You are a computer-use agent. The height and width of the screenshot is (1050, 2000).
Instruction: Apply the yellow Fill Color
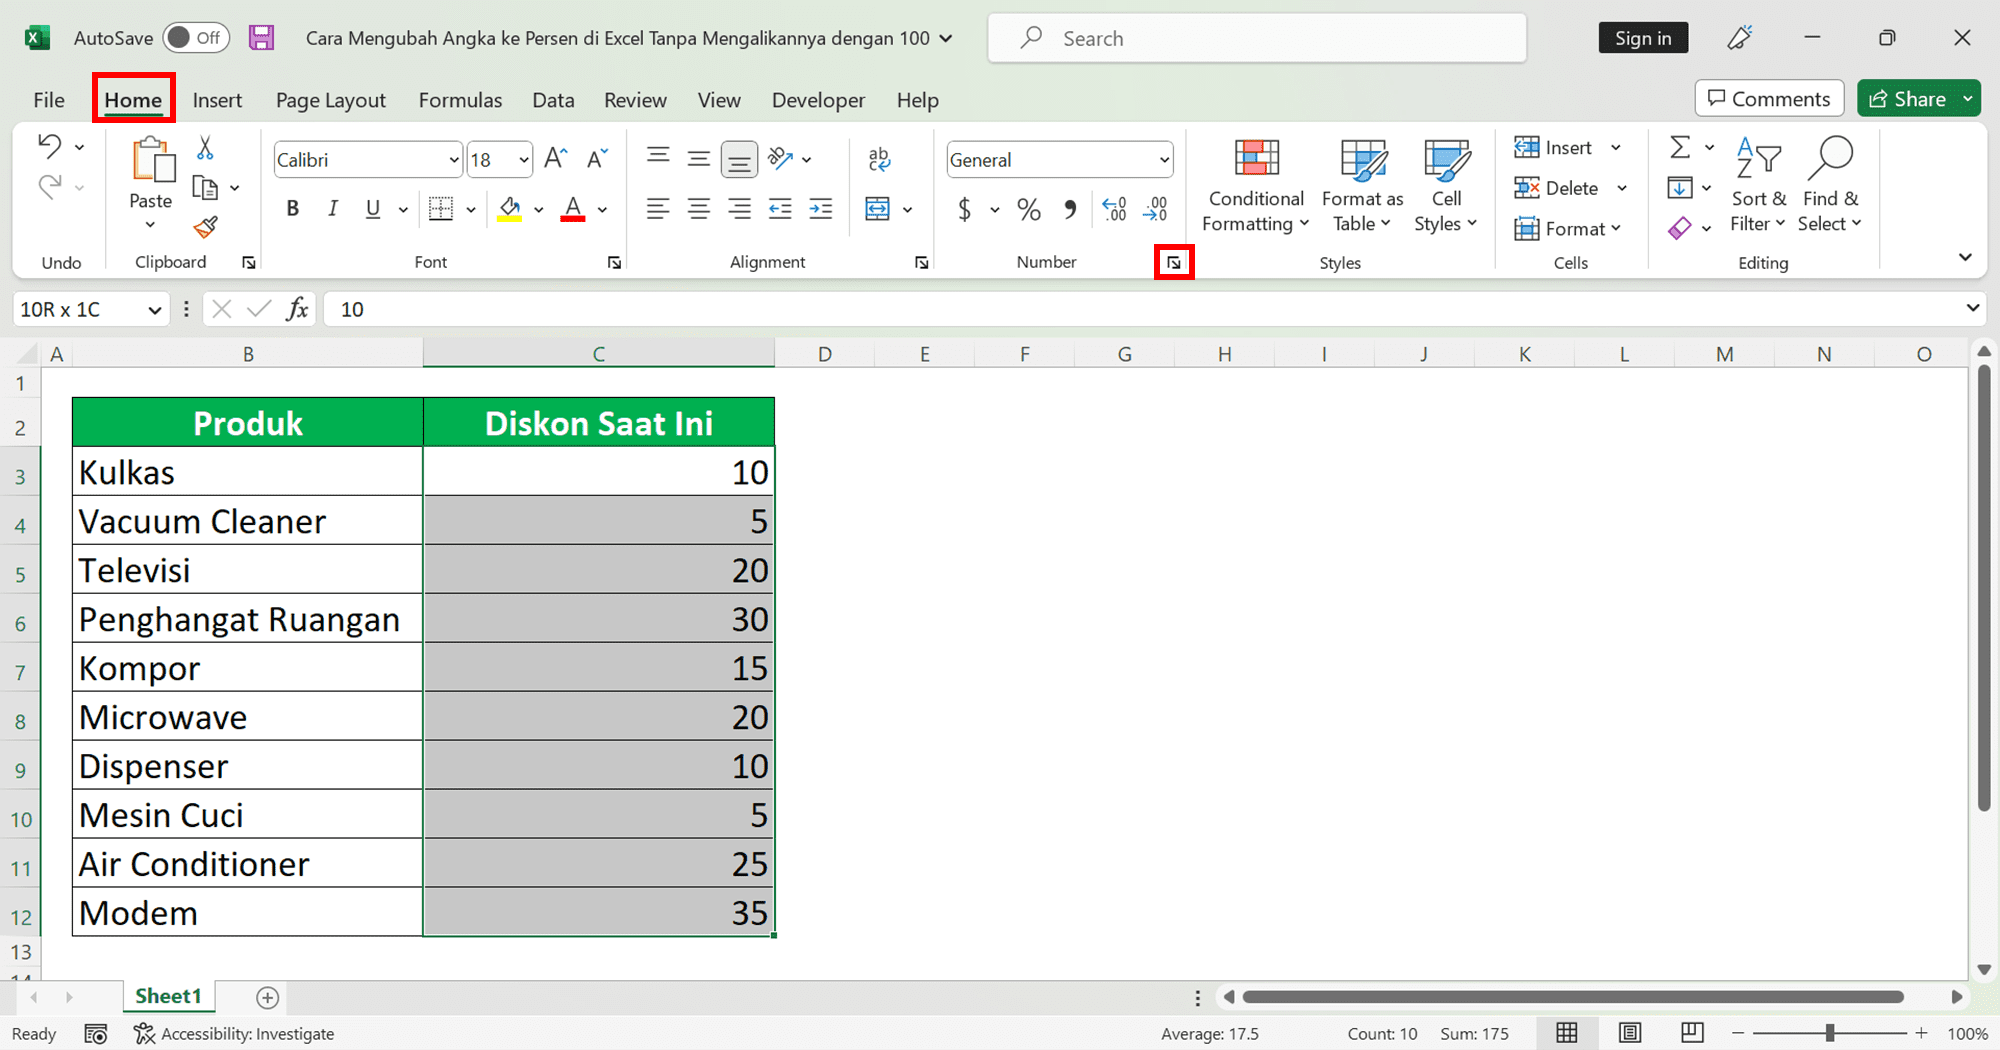(510, 209)
